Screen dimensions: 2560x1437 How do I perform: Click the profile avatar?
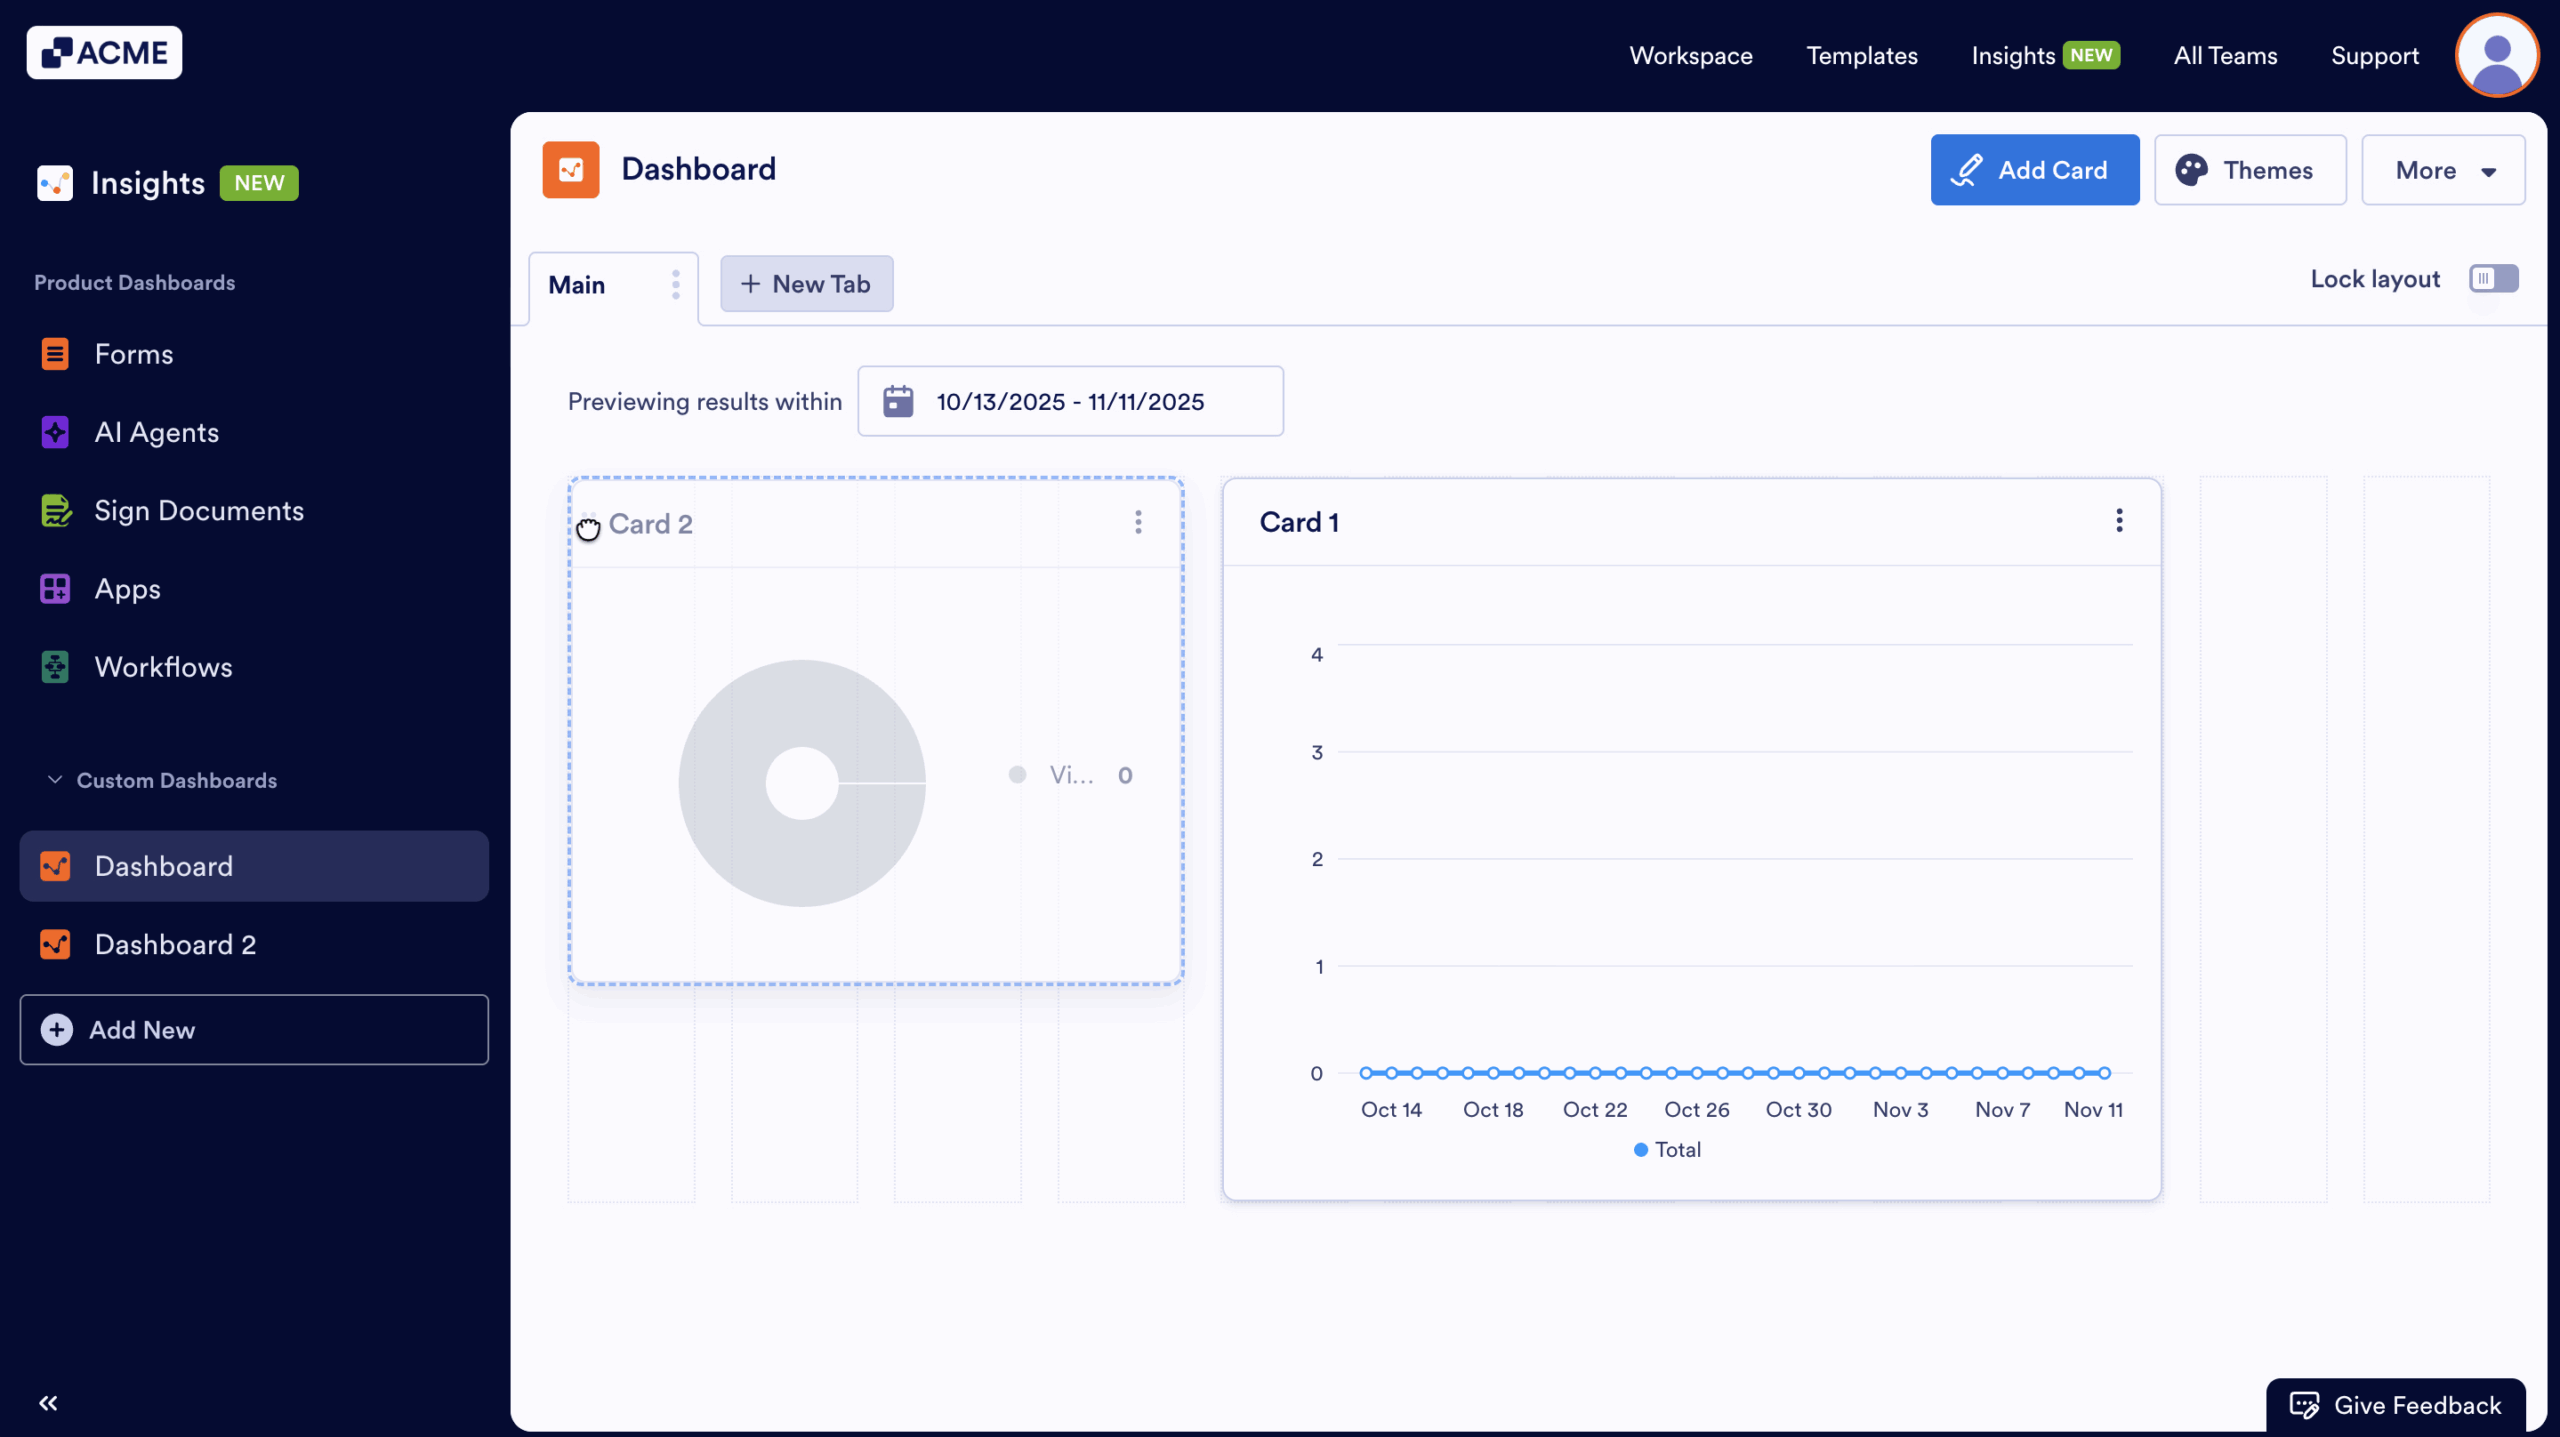pos(2495,55)
